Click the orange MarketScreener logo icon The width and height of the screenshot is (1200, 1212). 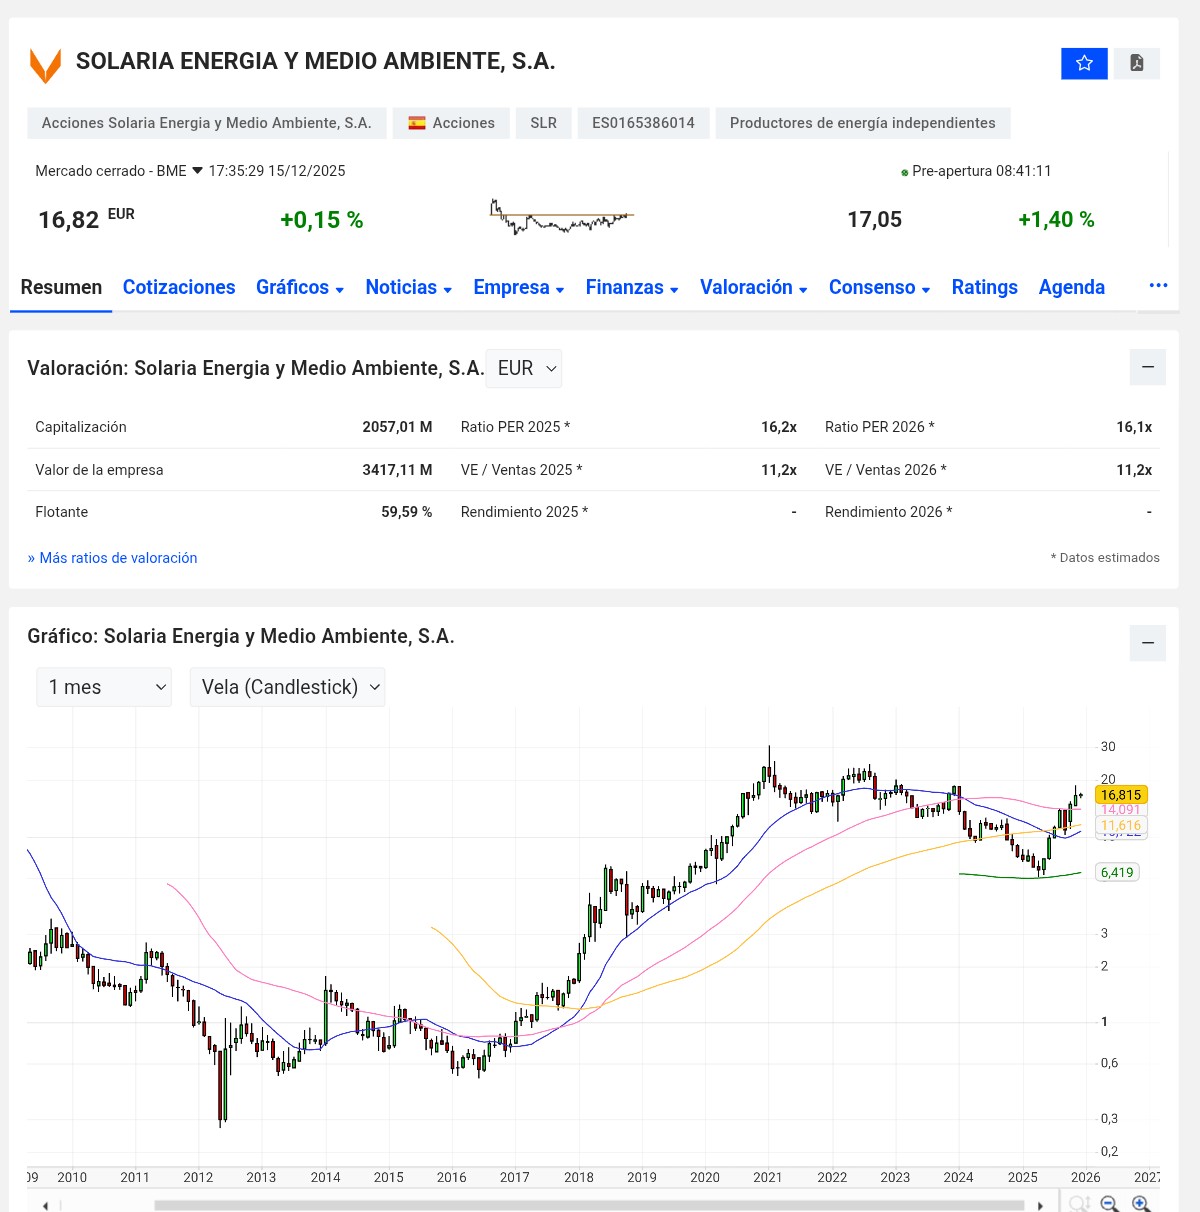click(45, 65)
